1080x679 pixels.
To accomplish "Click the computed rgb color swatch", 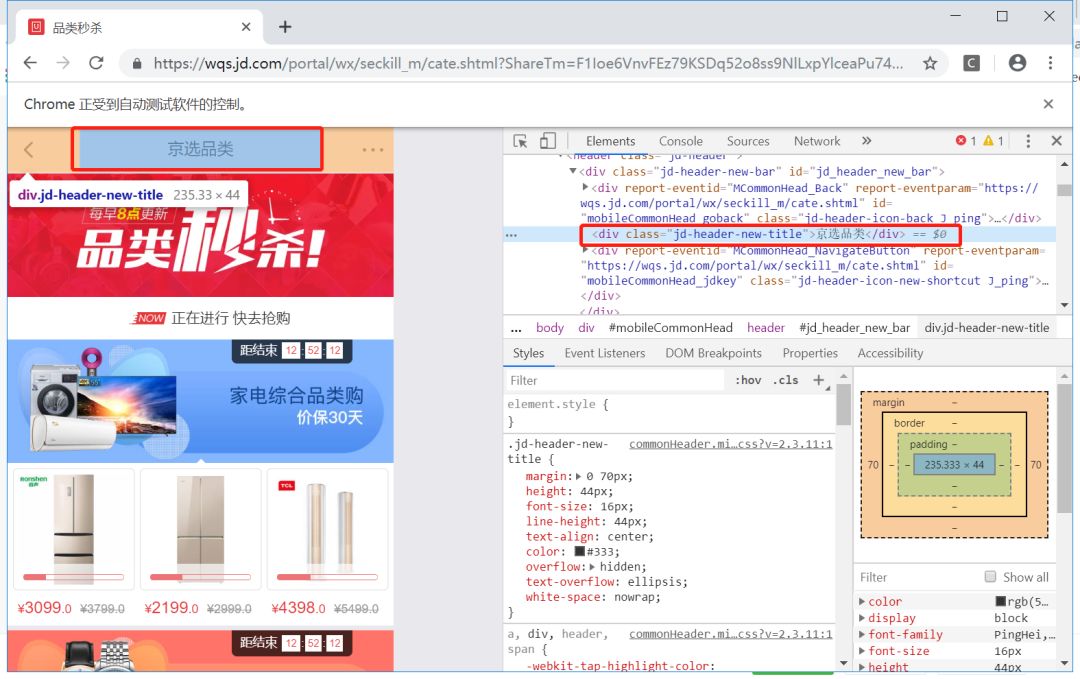I will pyautogui.click(x=1001, y=601).
